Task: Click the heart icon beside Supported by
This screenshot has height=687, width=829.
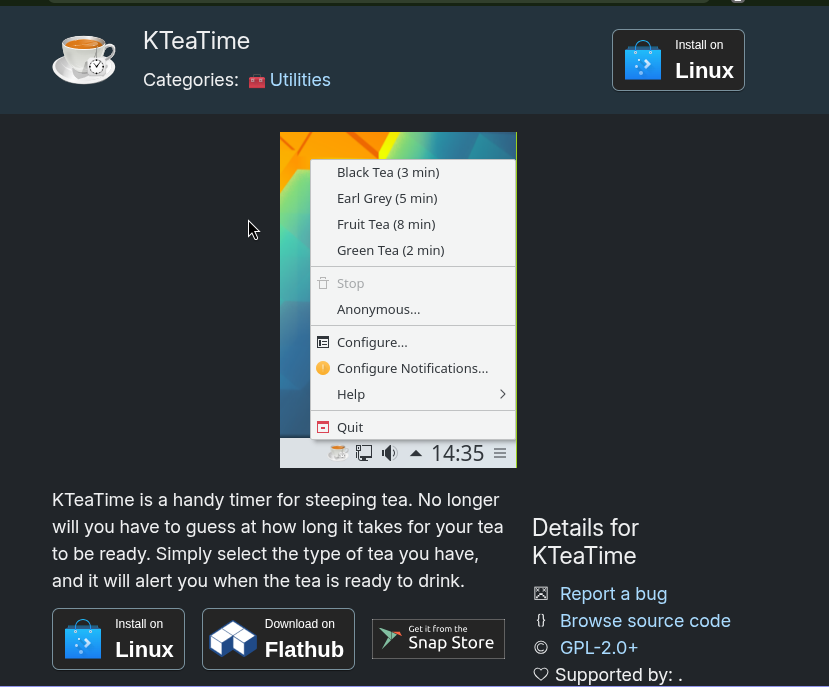Action: click(541, 674)
